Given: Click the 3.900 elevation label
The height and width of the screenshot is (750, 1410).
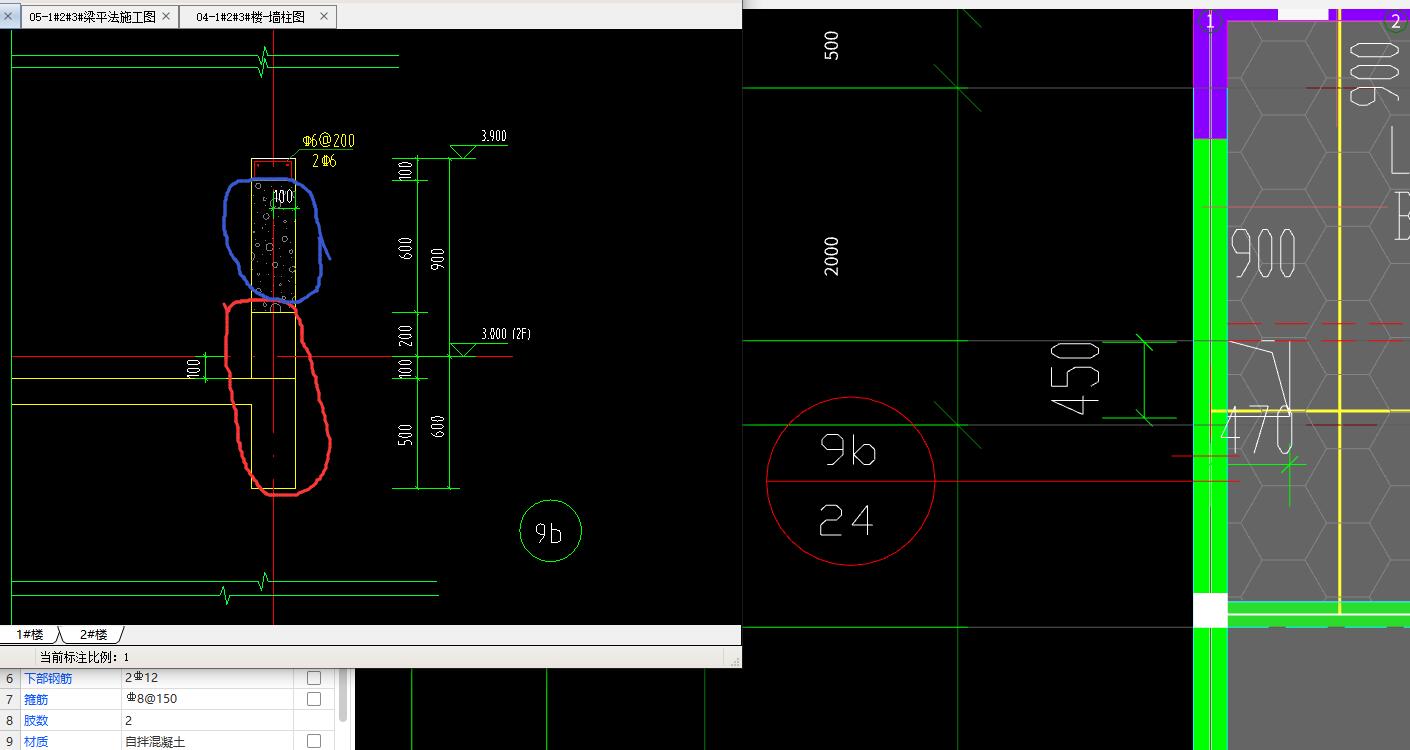Looking at the screenshot, I should pyautogui.click(x=493, y=136).
